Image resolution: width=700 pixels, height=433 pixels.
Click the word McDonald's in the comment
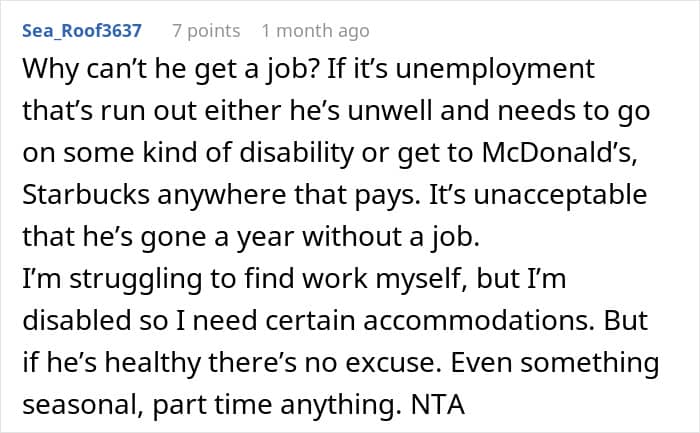559,153
